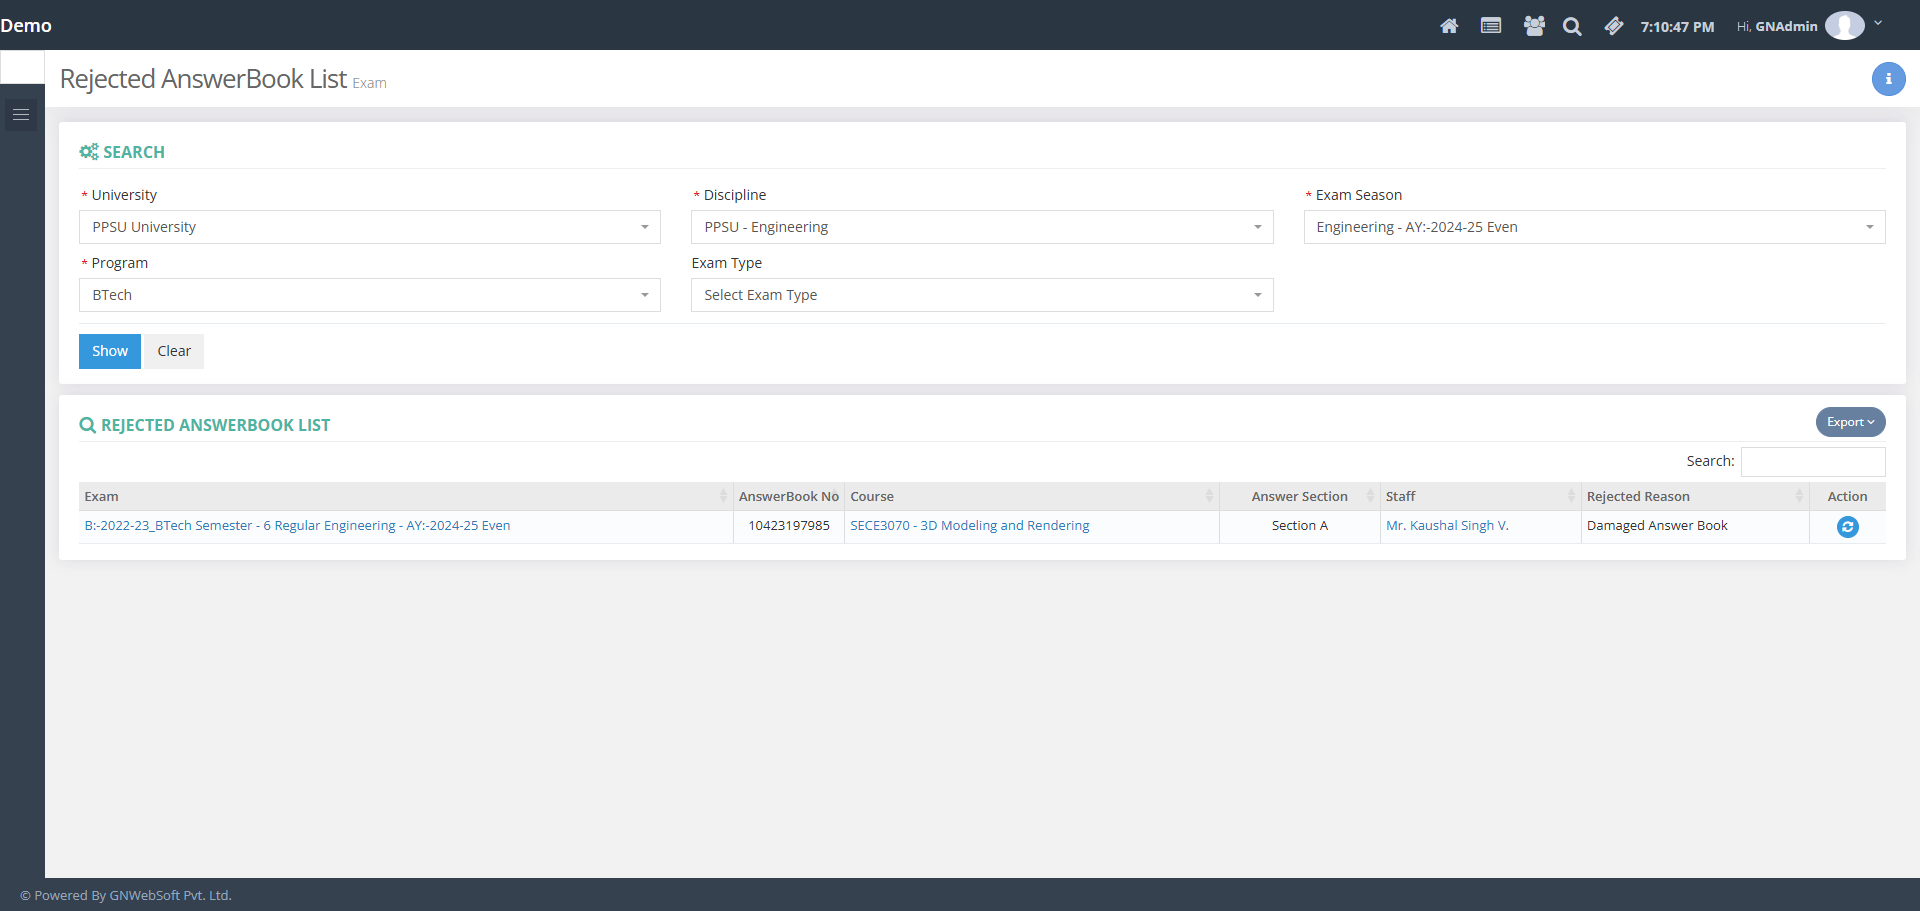Open the Select Exam Type dropdown
The height and width of the screenshot is (911, 1920).
[x=981, y=295]
